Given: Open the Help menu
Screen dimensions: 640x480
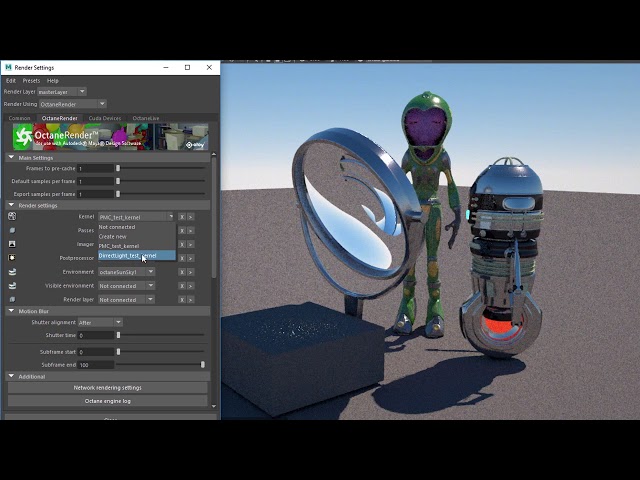Looking at the screenshot, I should tap(53, 80).
